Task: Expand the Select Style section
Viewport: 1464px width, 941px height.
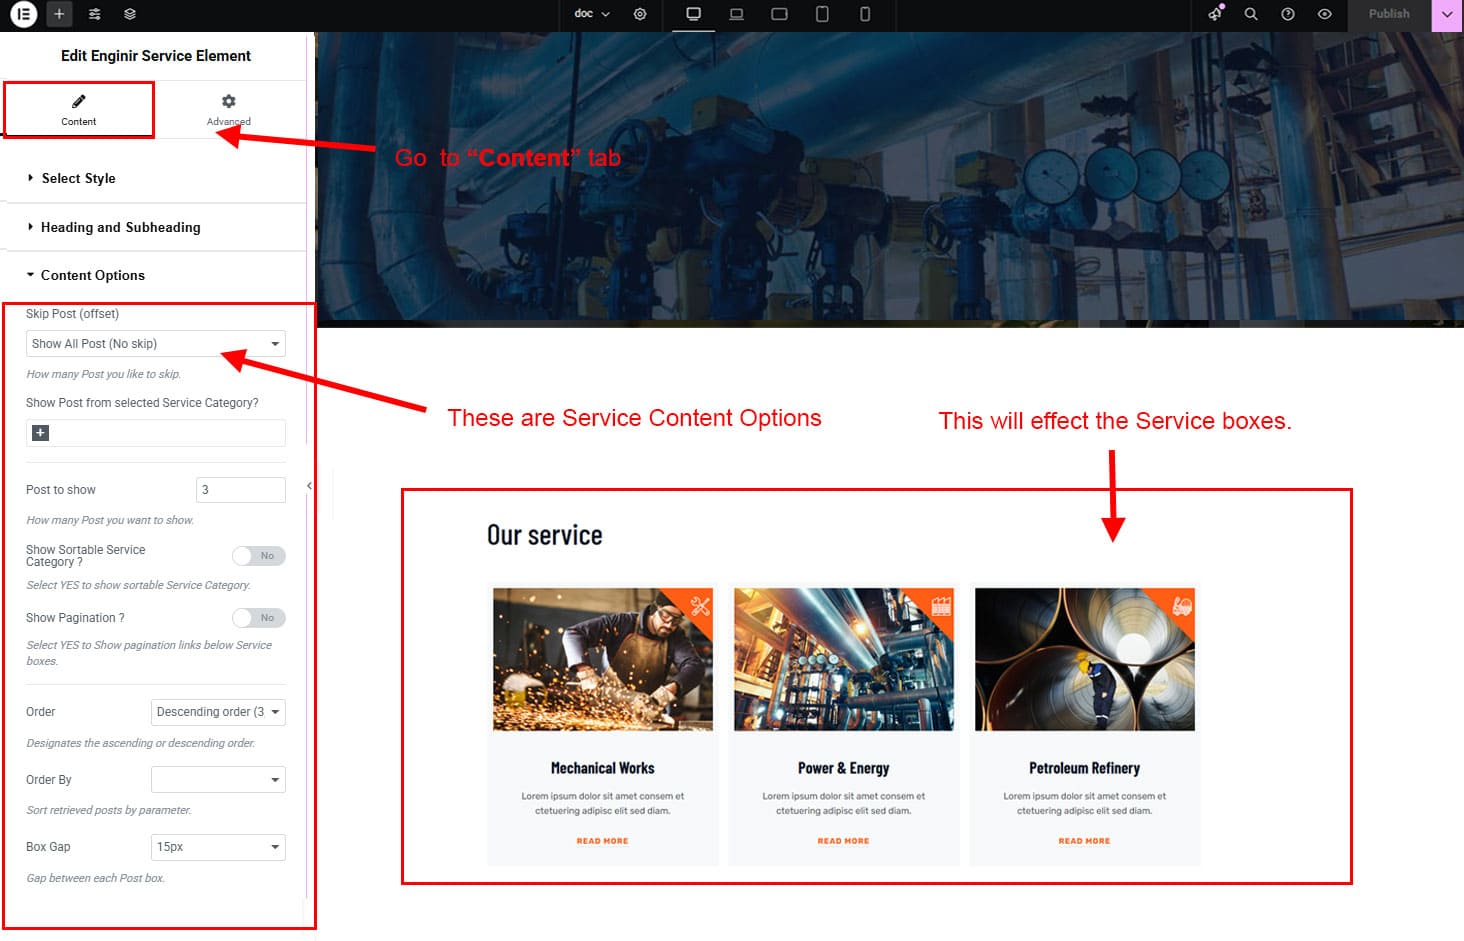Action: pyautogui.click(x=78, y=178)
